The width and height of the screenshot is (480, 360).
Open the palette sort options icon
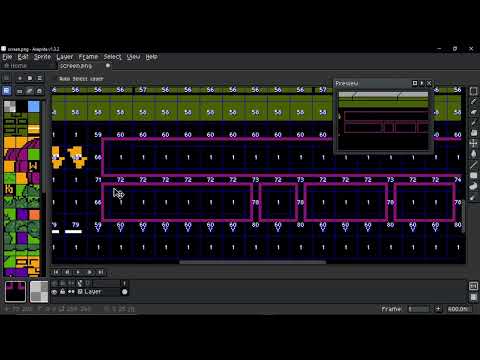(x=20, y=78)
